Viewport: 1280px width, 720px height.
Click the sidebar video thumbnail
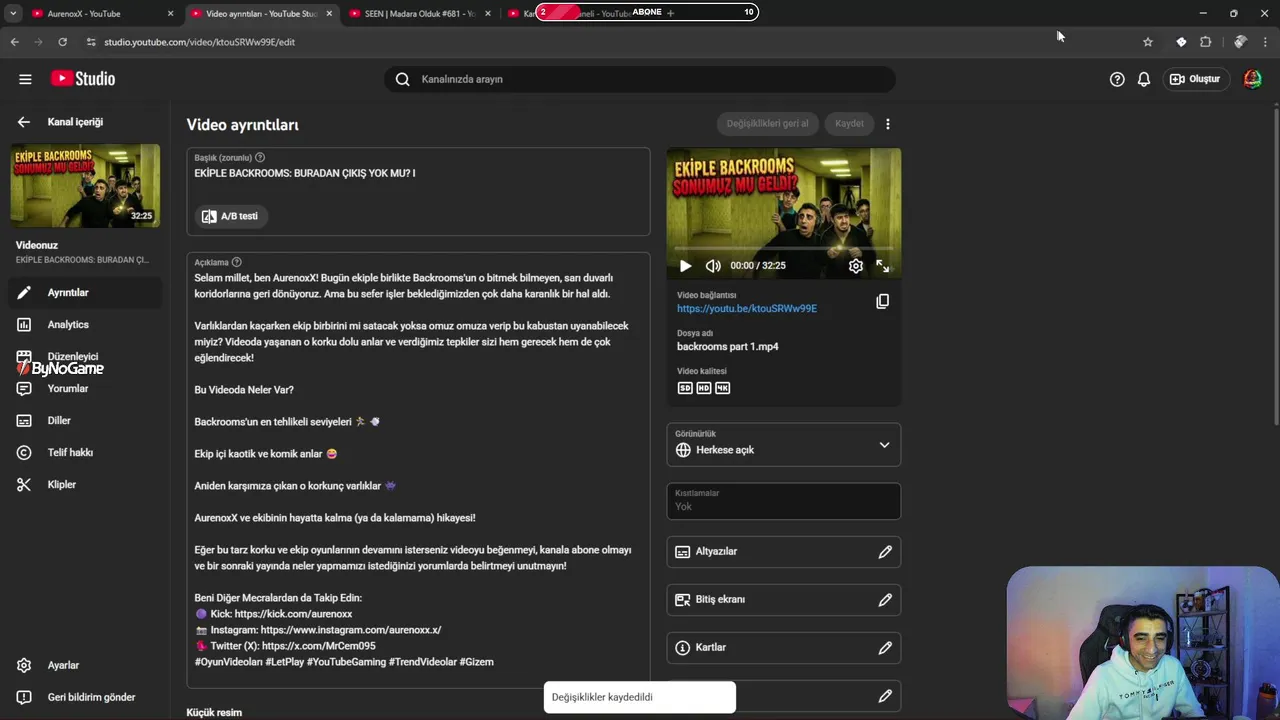85,186
